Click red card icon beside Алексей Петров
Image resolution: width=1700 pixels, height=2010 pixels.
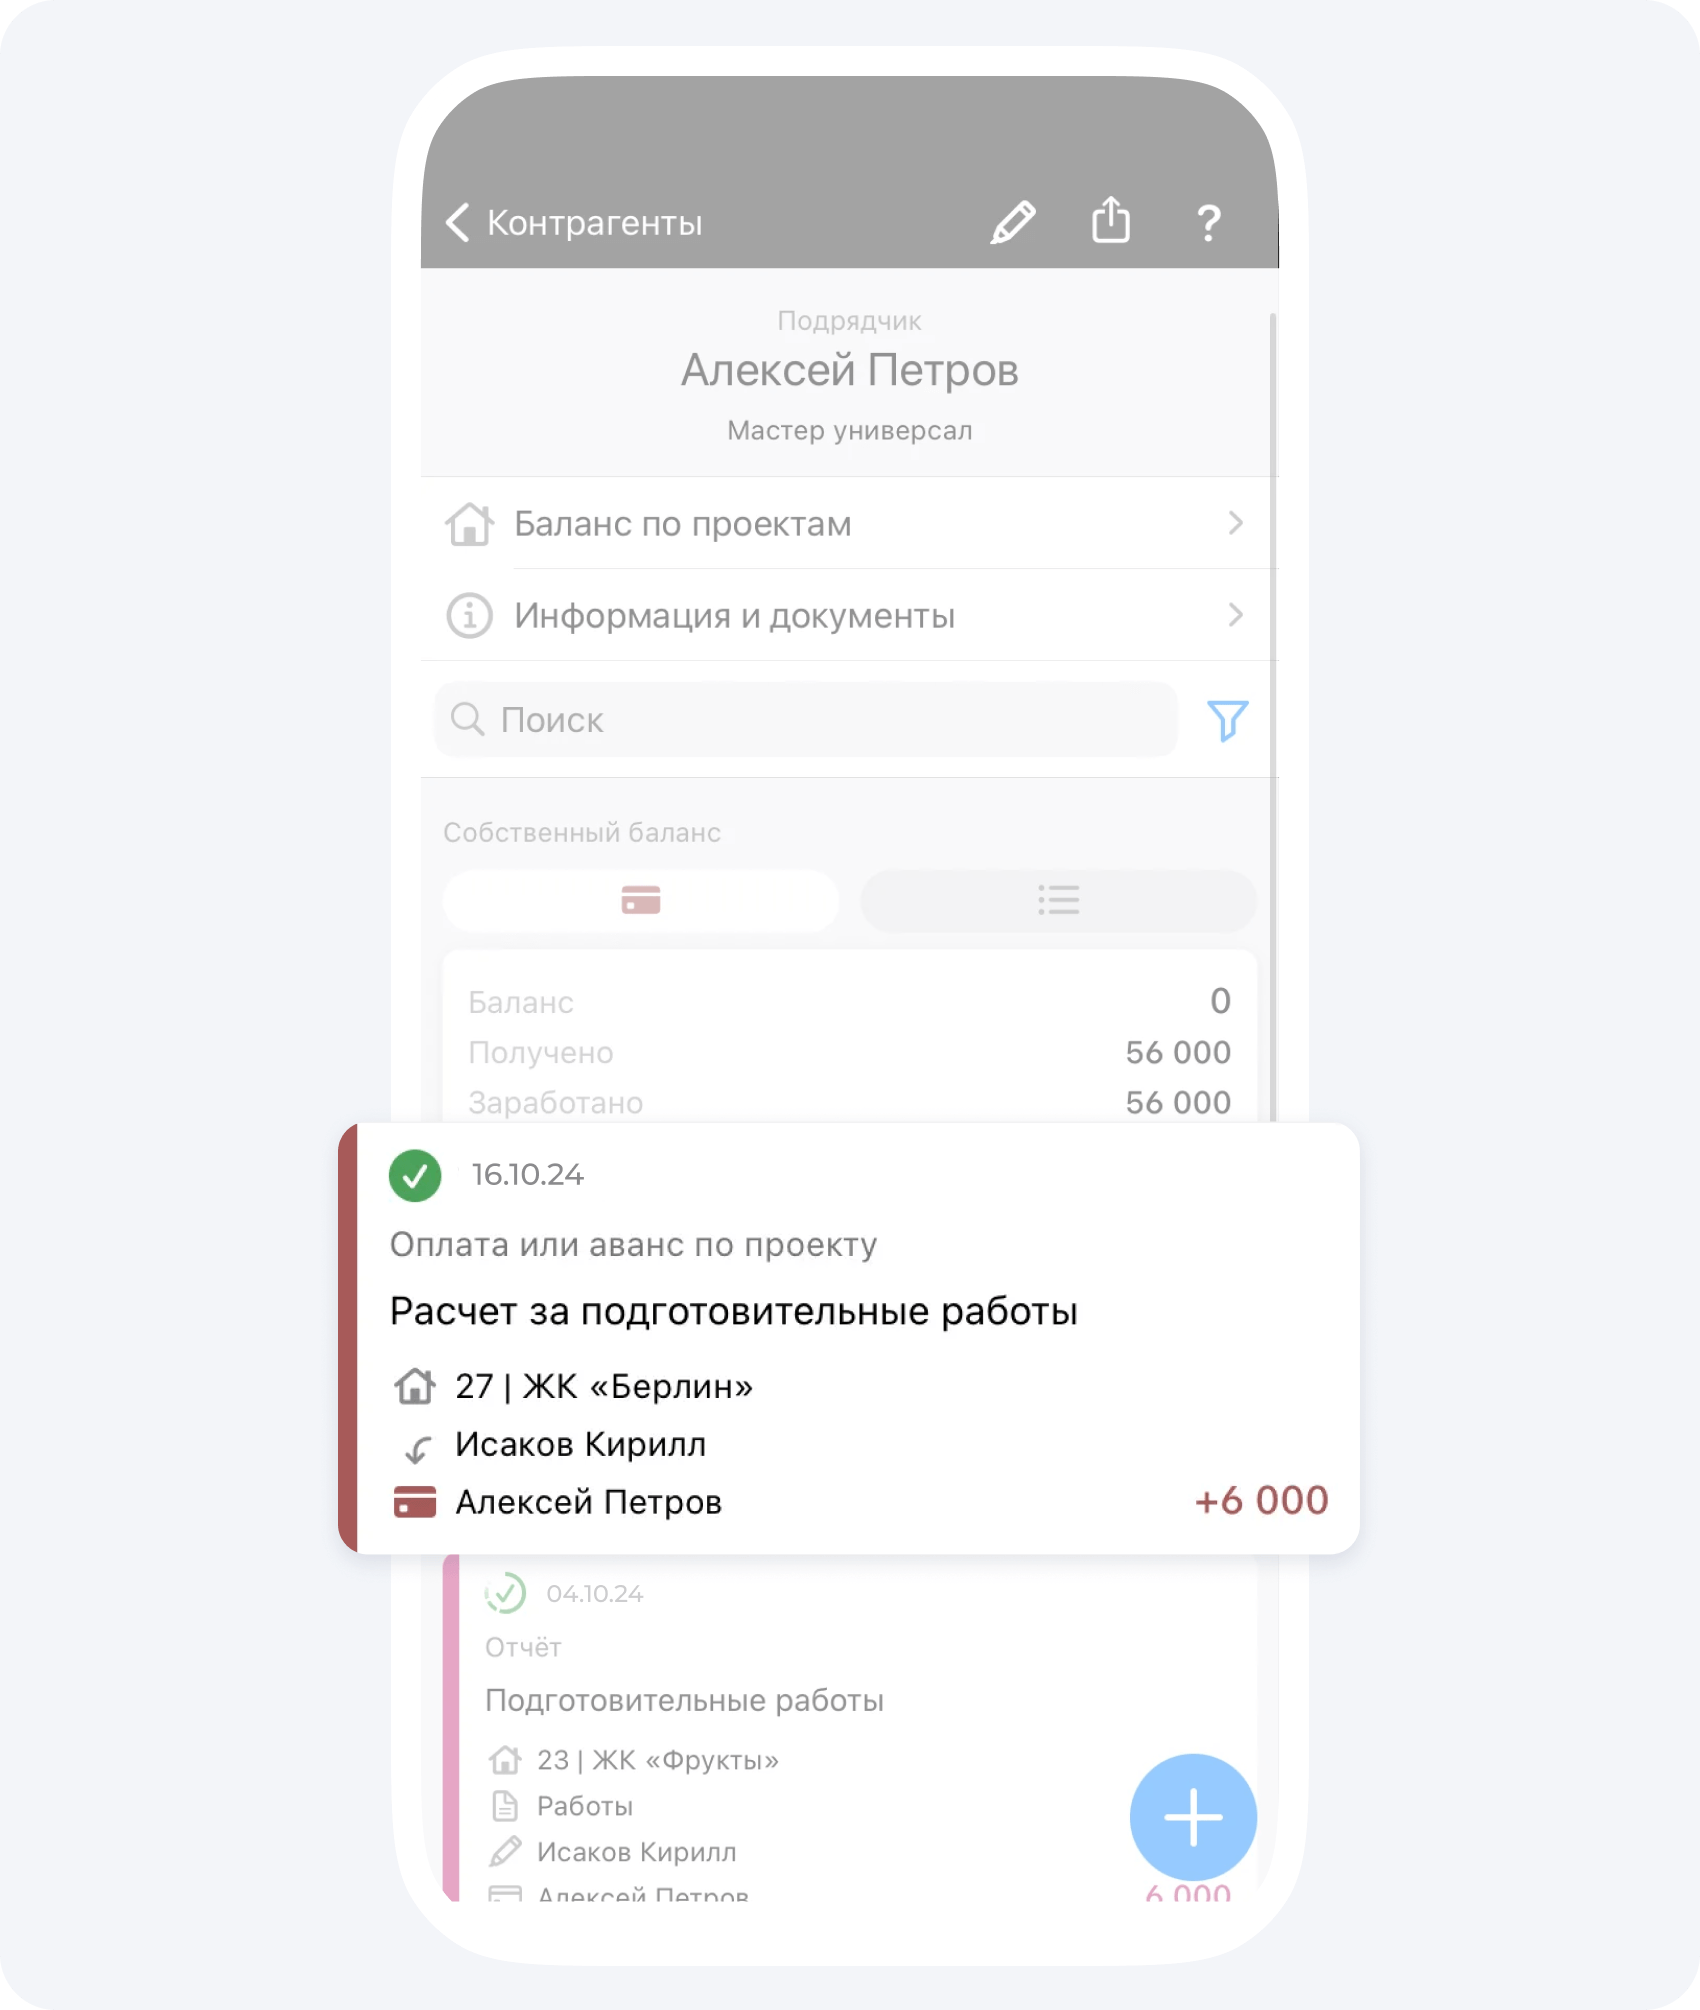pos(415,1502)
